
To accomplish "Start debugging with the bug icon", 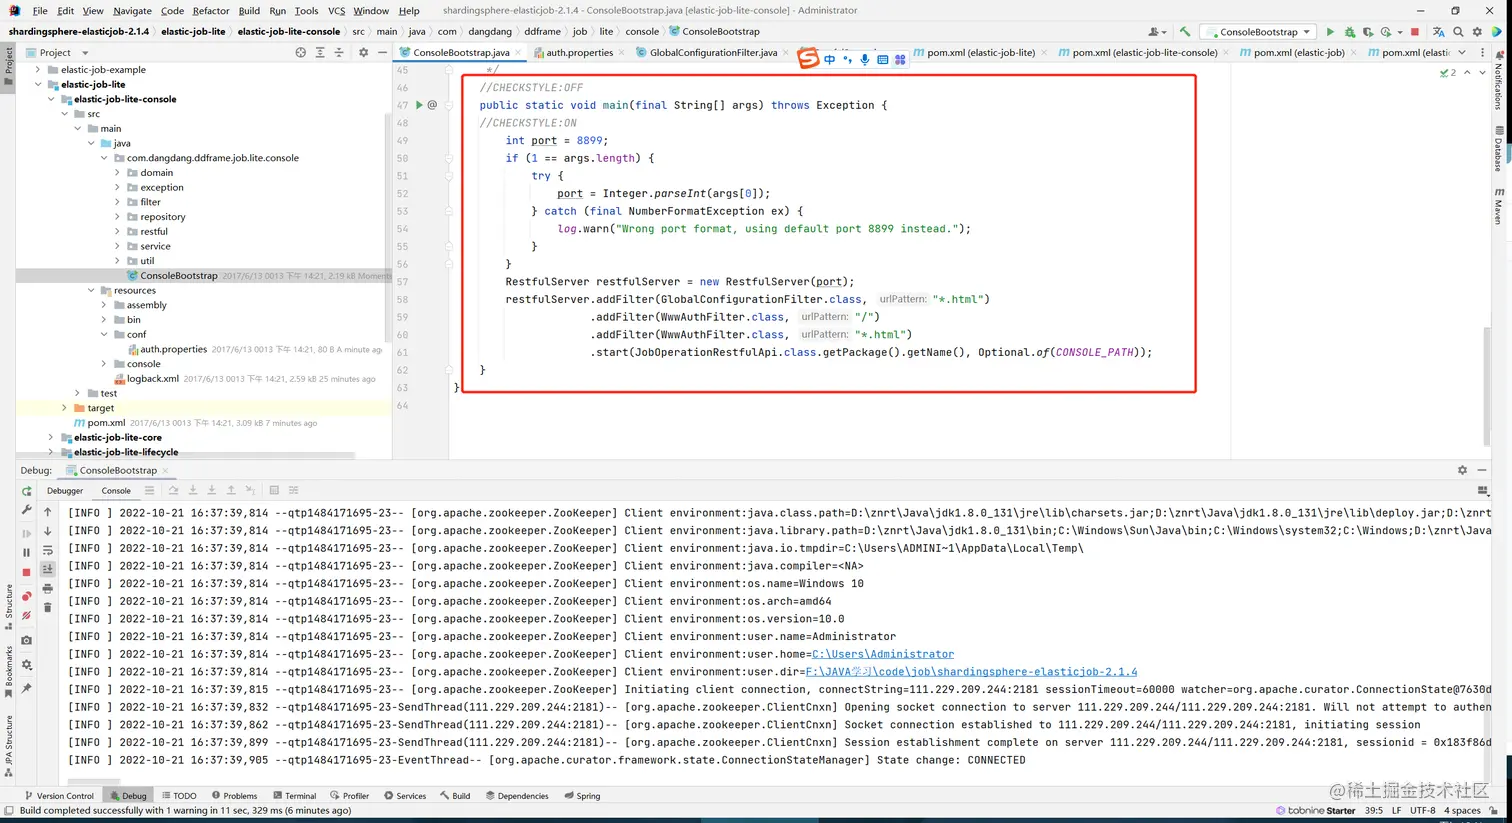I will click(1349, 32).
